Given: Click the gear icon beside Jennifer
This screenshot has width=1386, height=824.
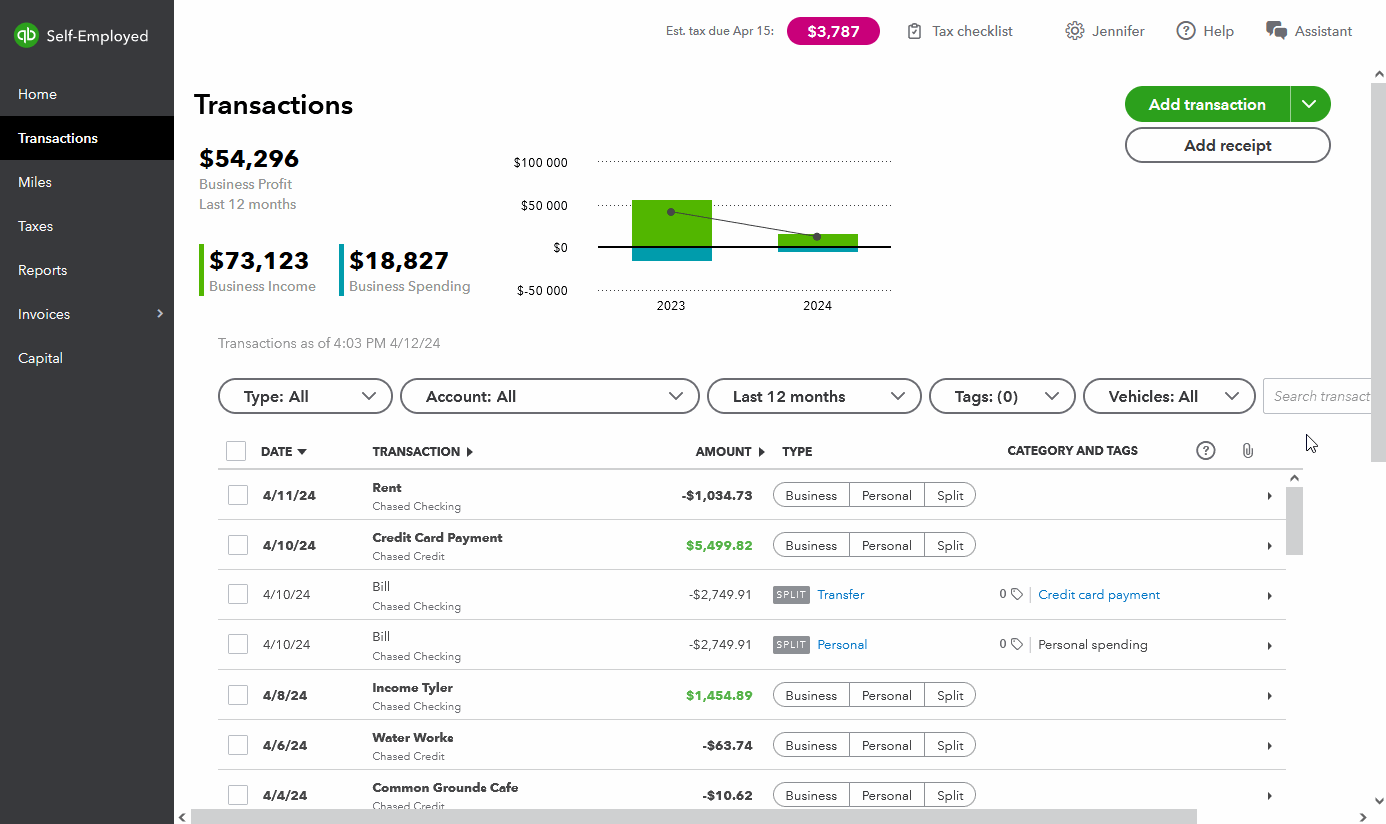Looking at the screenshot, I should click(1074, 31).
